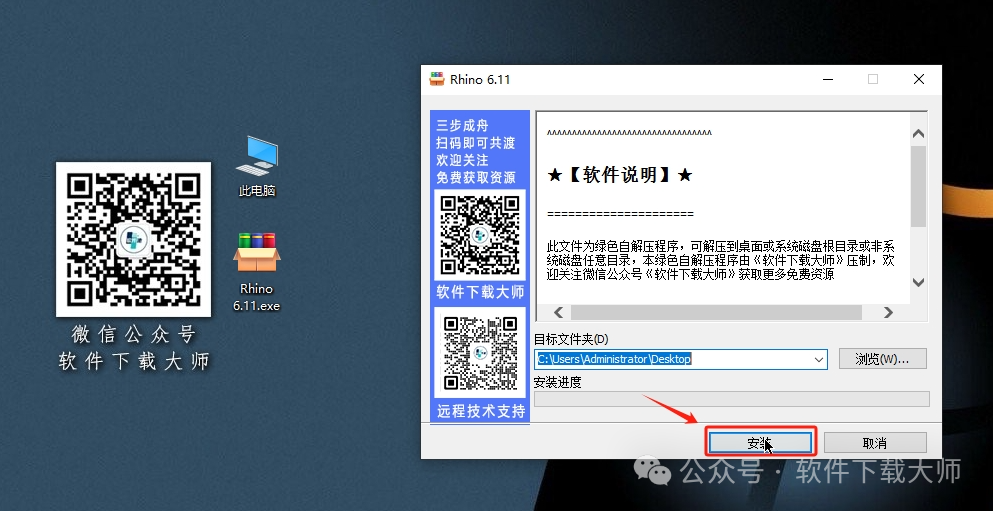Minimize the Rhino 6.11 installer window

pos(828,79)
